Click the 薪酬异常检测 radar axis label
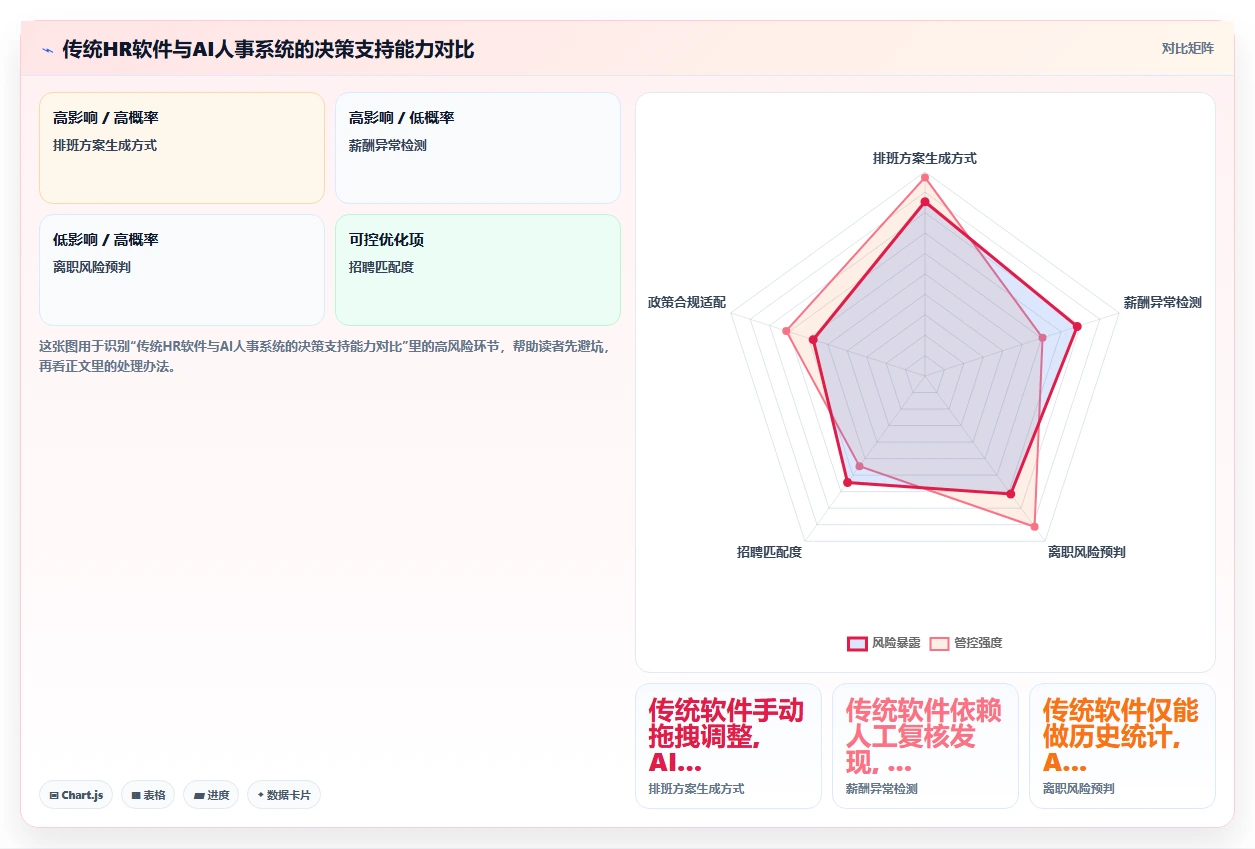Image resolution: width=1255 pixels, height=849 pixels. click(1162, 302)
